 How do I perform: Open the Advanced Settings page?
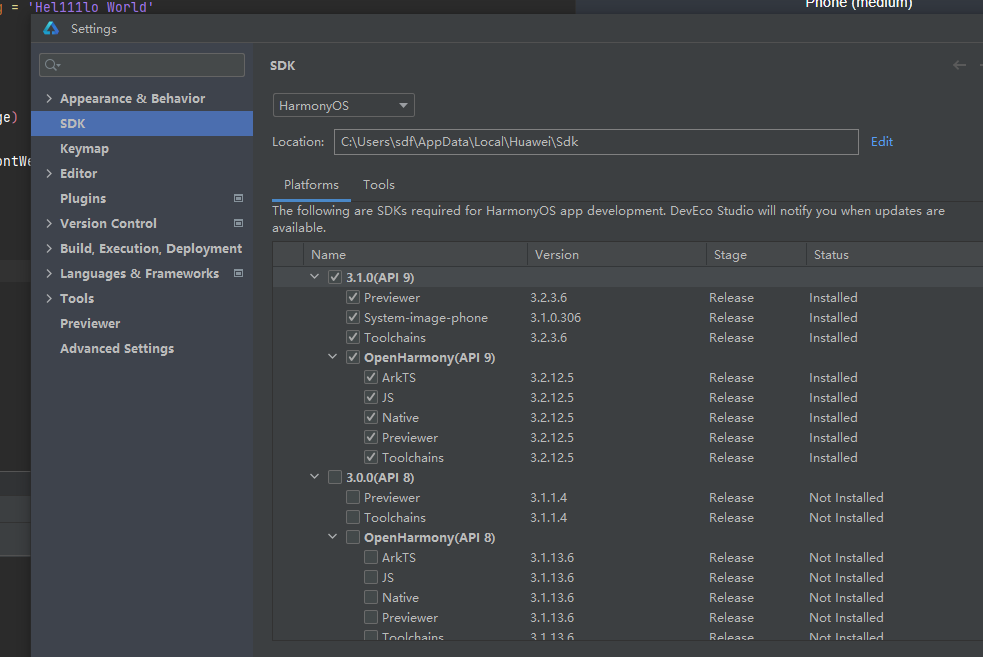click(117, 349)
